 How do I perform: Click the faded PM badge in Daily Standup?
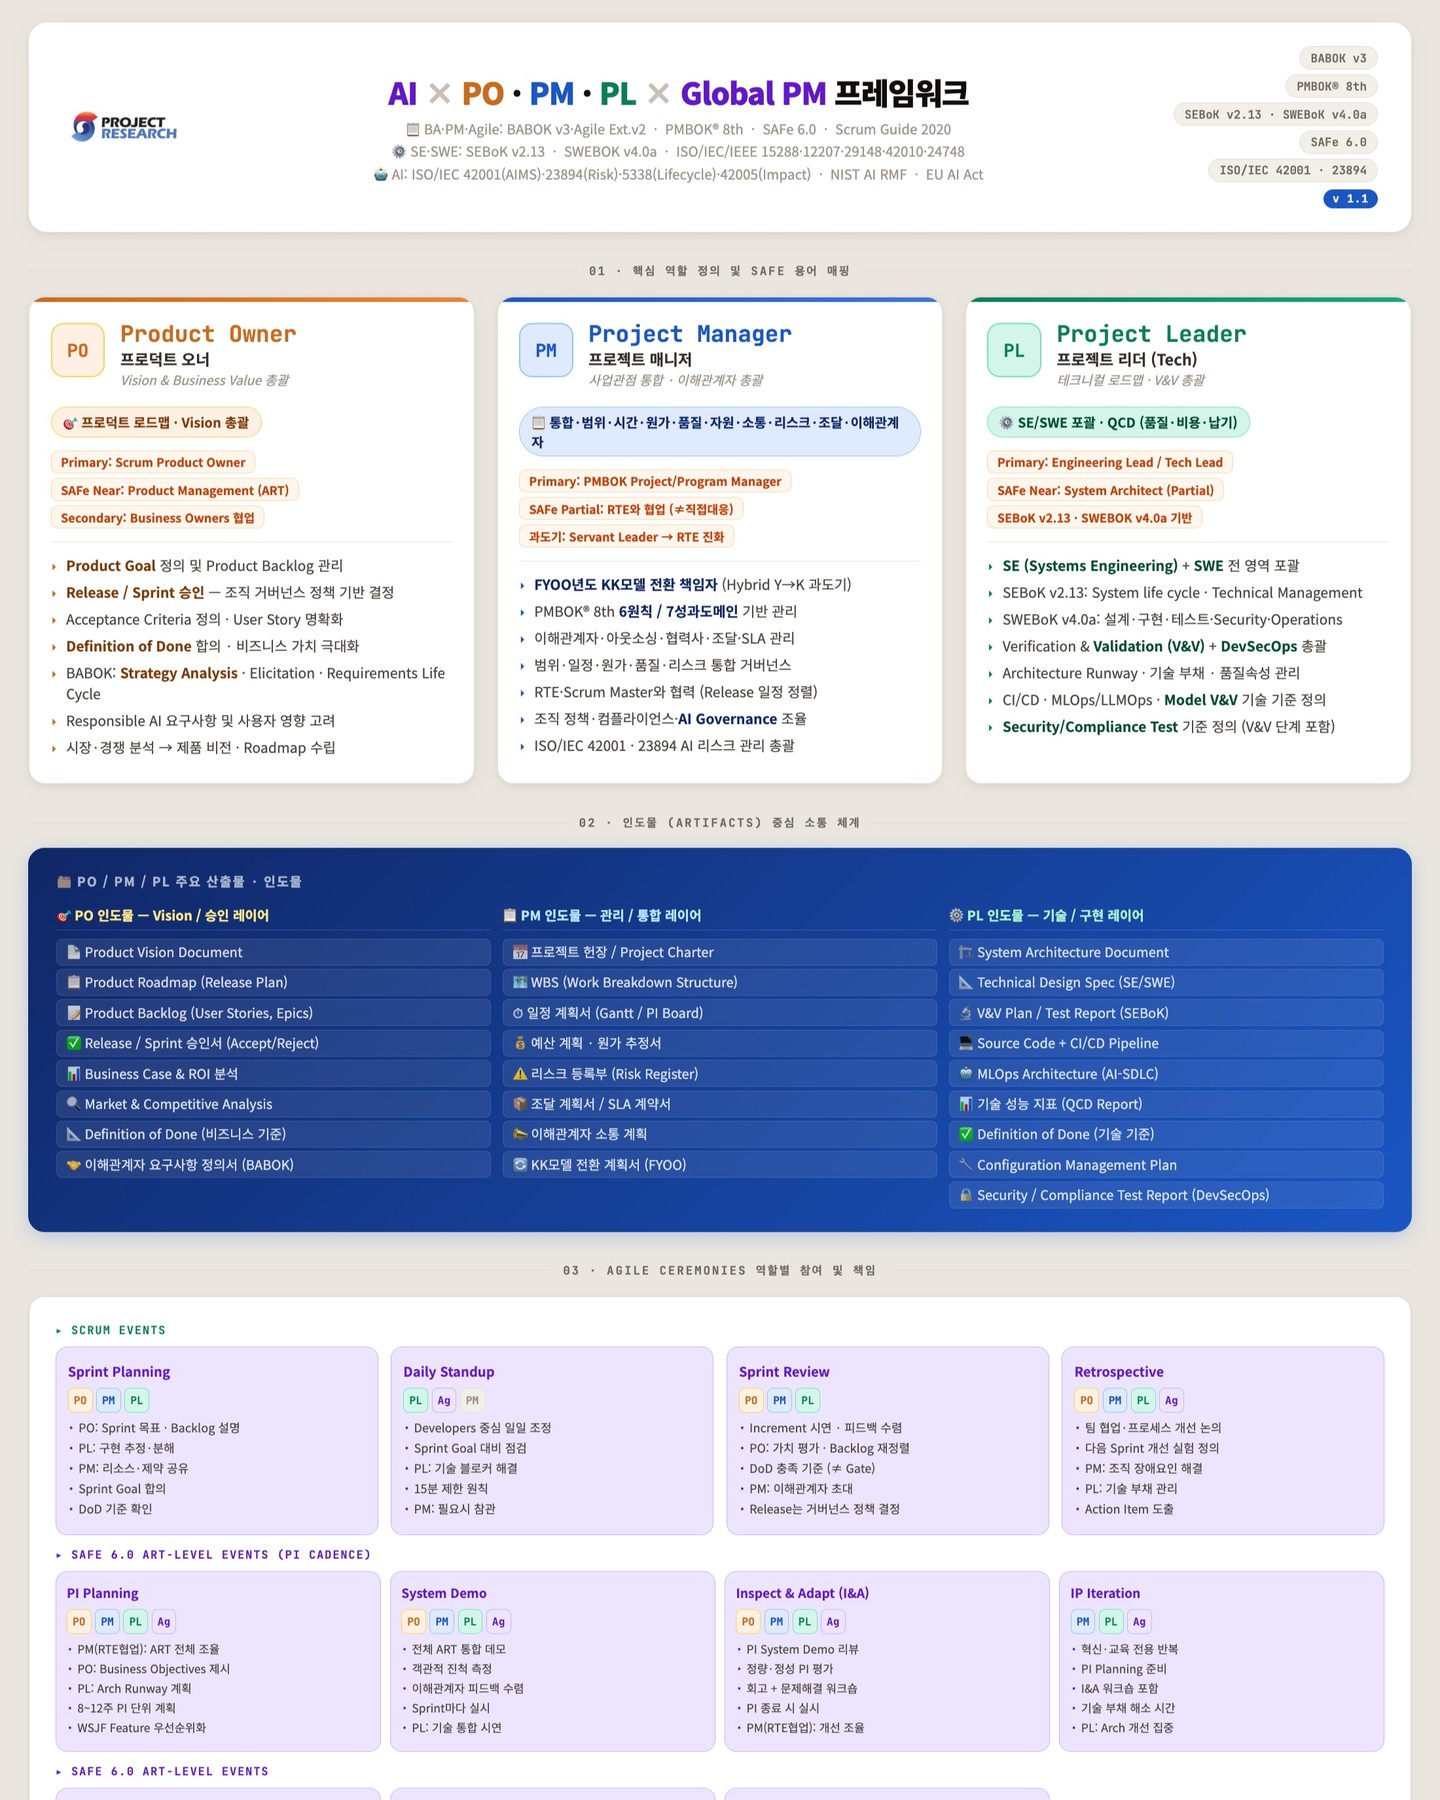[x=473, y=1400]
